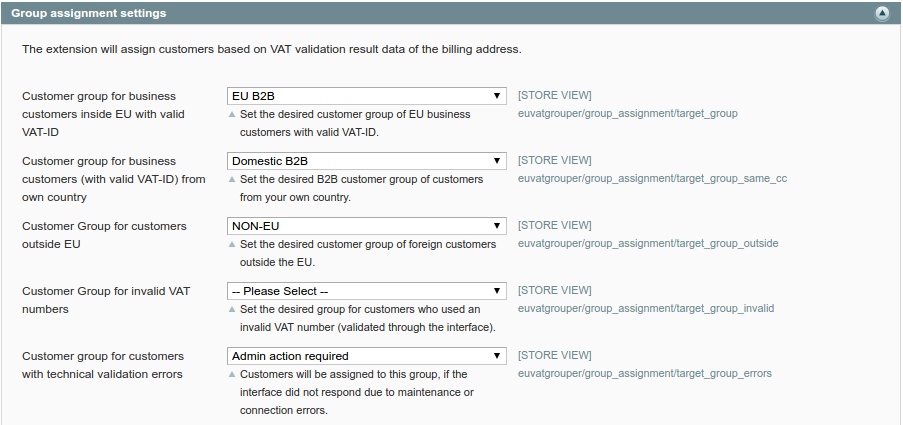Open the NON-EU customer group dropdown
The height and width of the screenshot is (425, 903).
367,226
